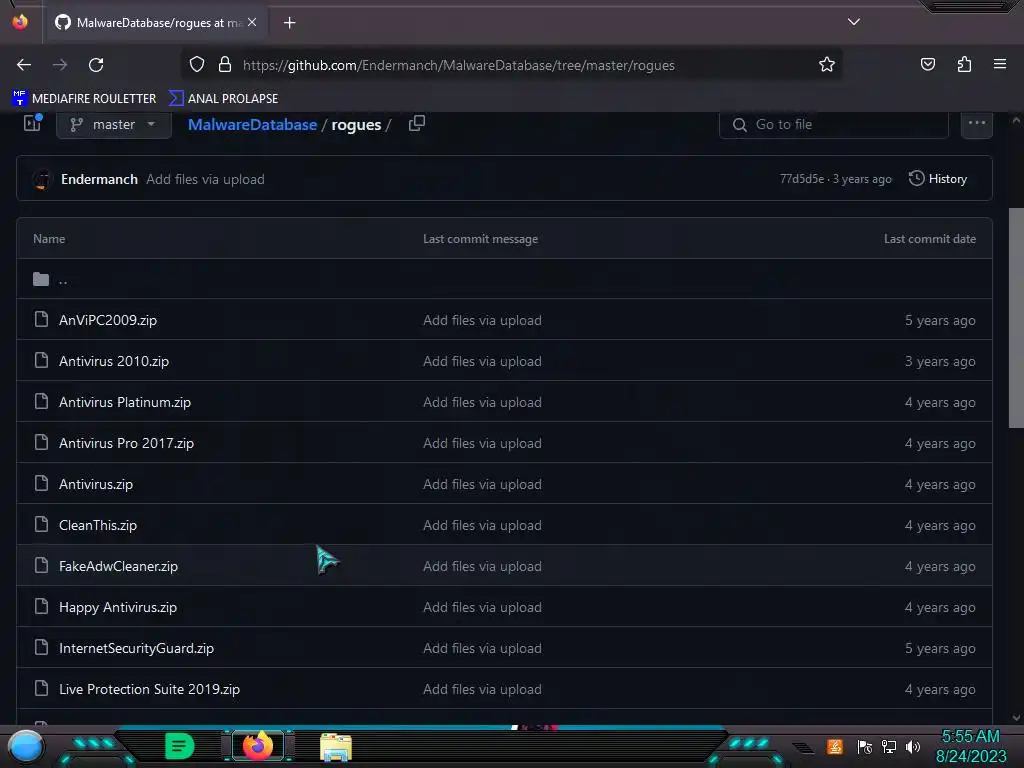1024x768 pixels.
Task: Click the site security padlock icon
Action: point(225,65)
